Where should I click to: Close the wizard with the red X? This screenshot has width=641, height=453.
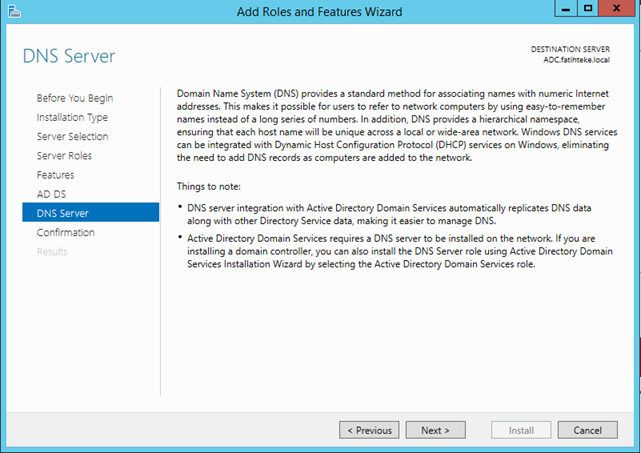coord(617,9)
